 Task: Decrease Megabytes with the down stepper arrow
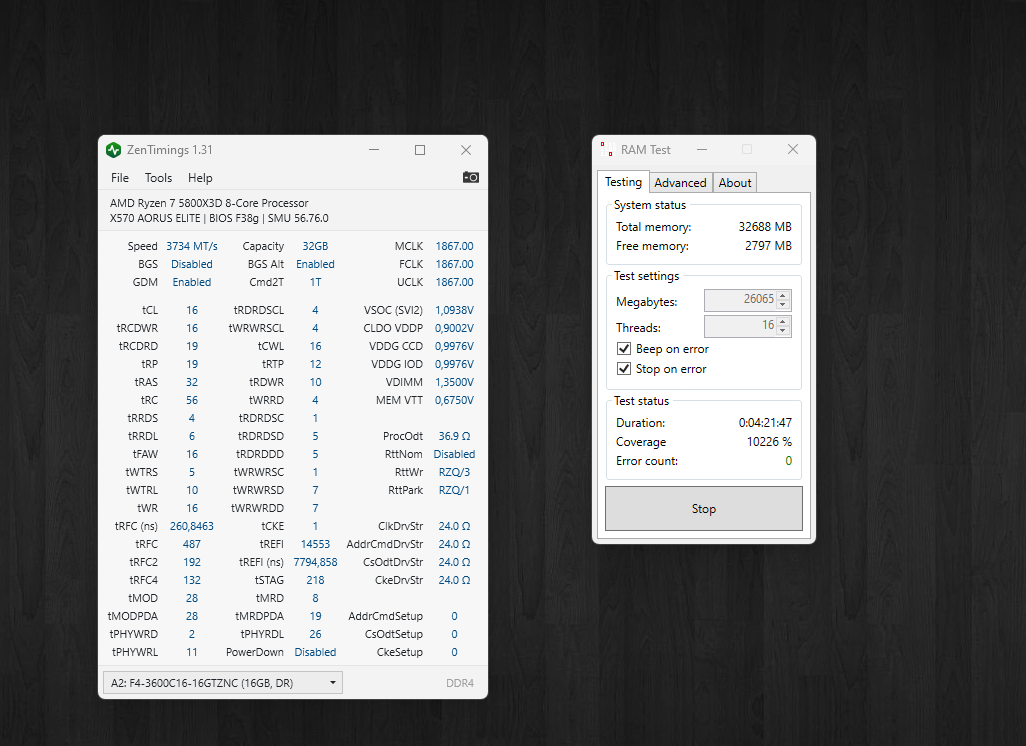click(783, 305)
